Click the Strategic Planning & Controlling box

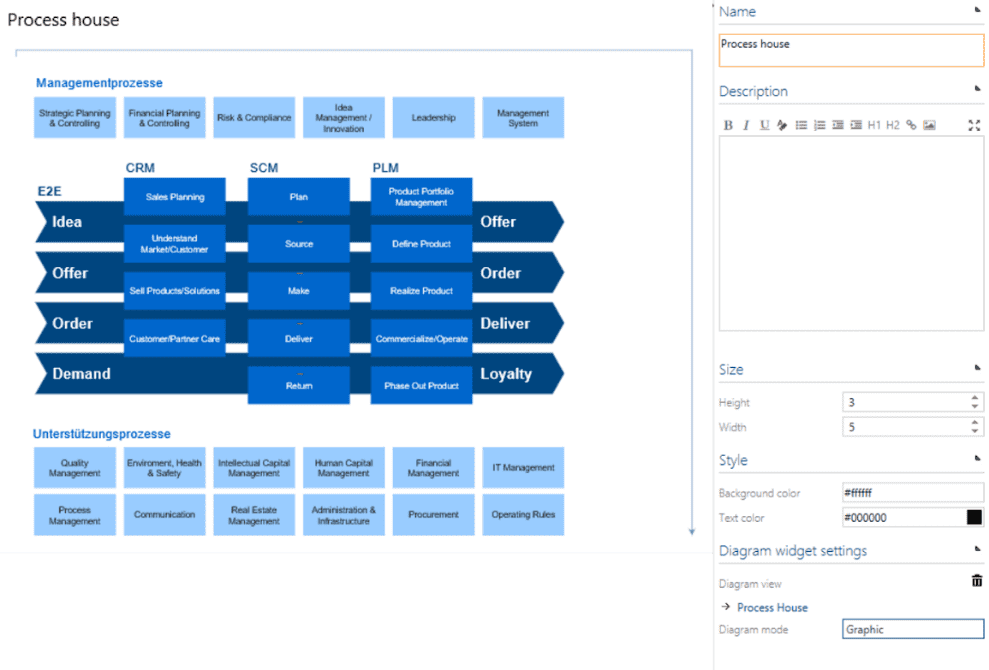[x=75, y=117]
